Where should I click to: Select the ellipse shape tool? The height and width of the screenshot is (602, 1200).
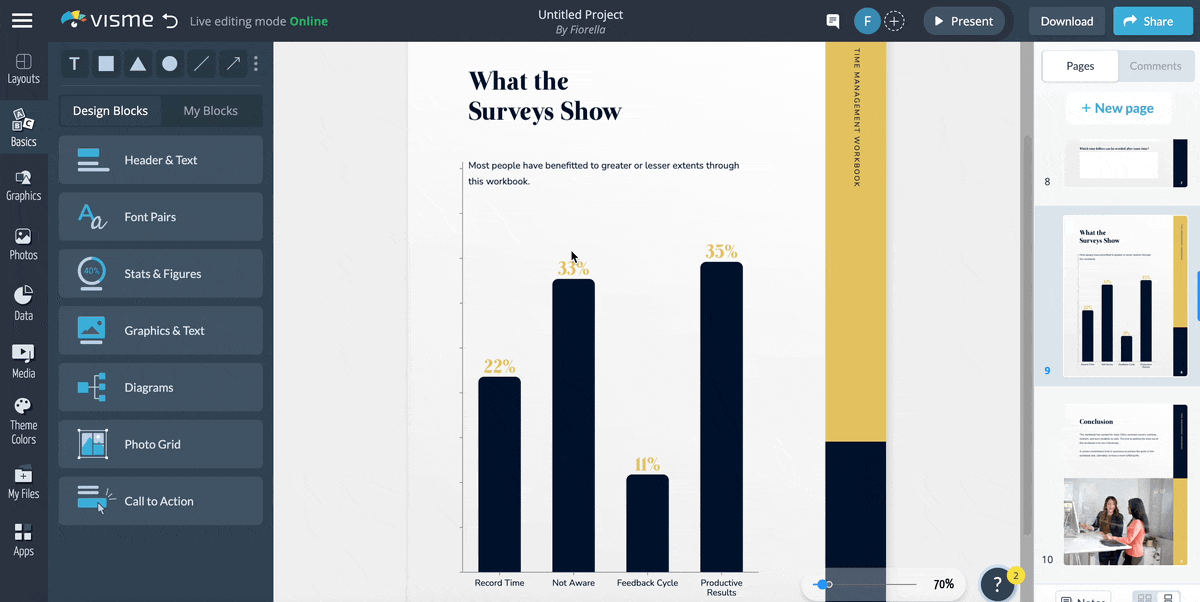pos(169,63)
